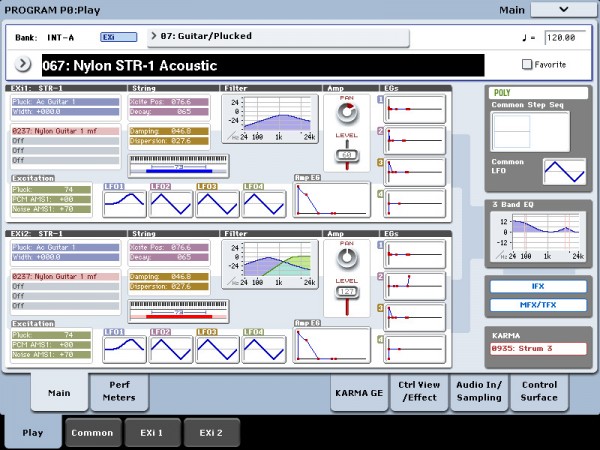Open EXi1 LFO2 triangle waveform
This screenshot has width=600, height=450.
click(x=171, y=204)
